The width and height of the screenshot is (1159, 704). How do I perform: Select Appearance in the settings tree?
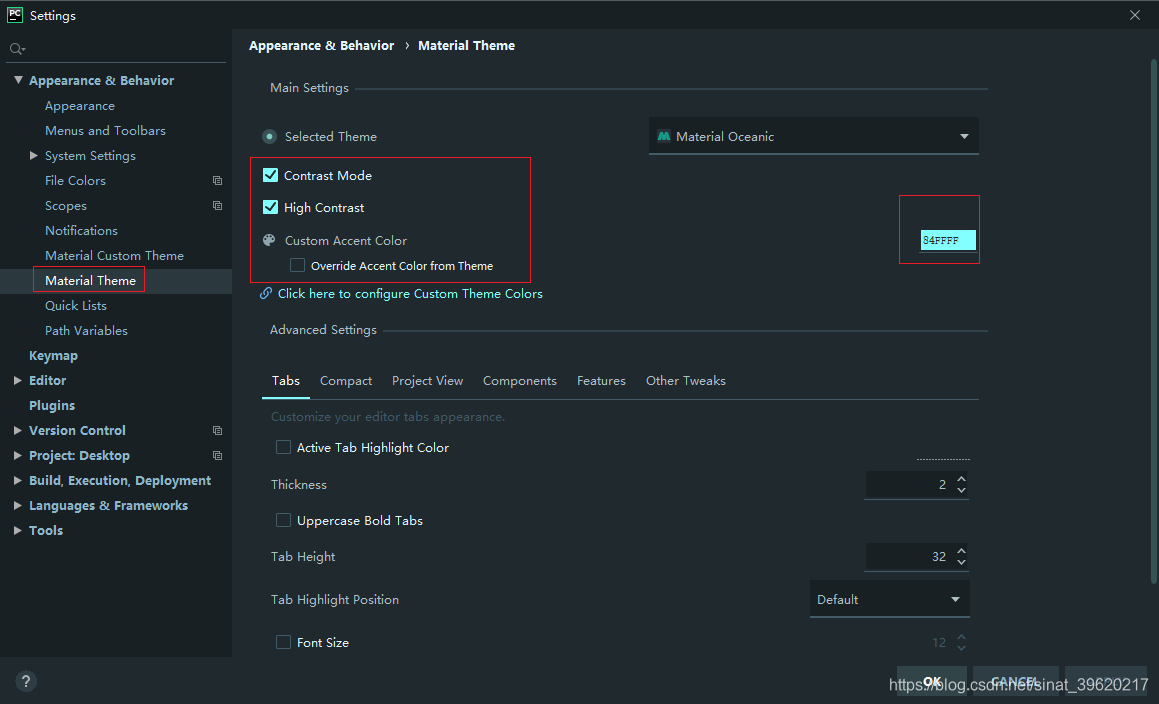pyautogui.click(x=80, y=106)
